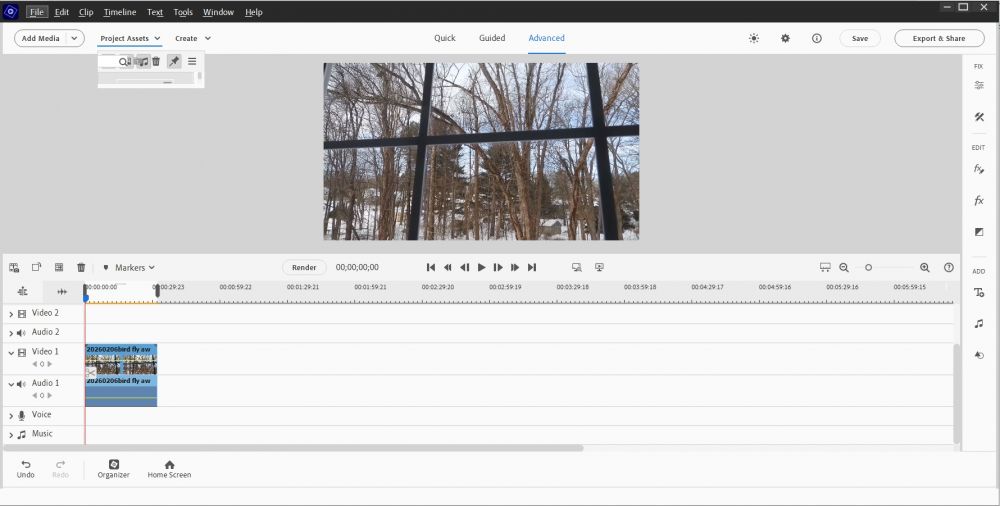Click the timeline zoom slider handle
Screen dimensions: 1000x506
click(868, 267)
